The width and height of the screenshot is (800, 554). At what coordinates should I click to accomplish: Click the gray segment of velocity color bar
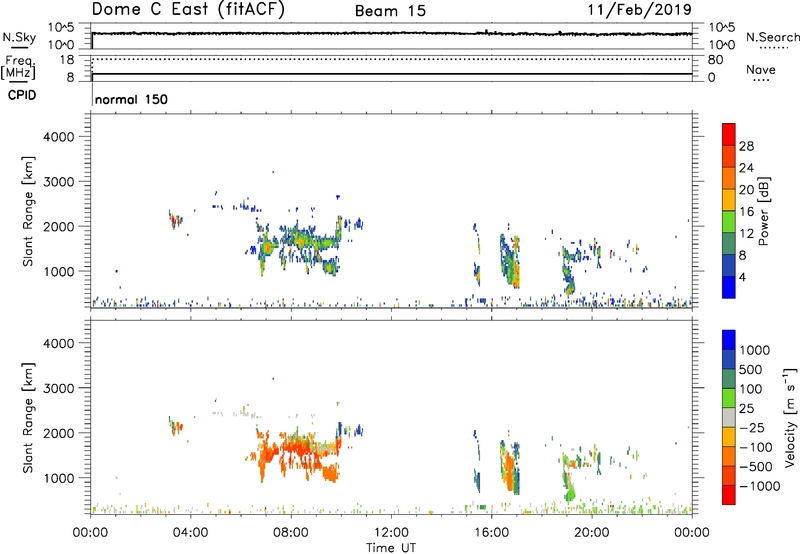coord(729,418)
